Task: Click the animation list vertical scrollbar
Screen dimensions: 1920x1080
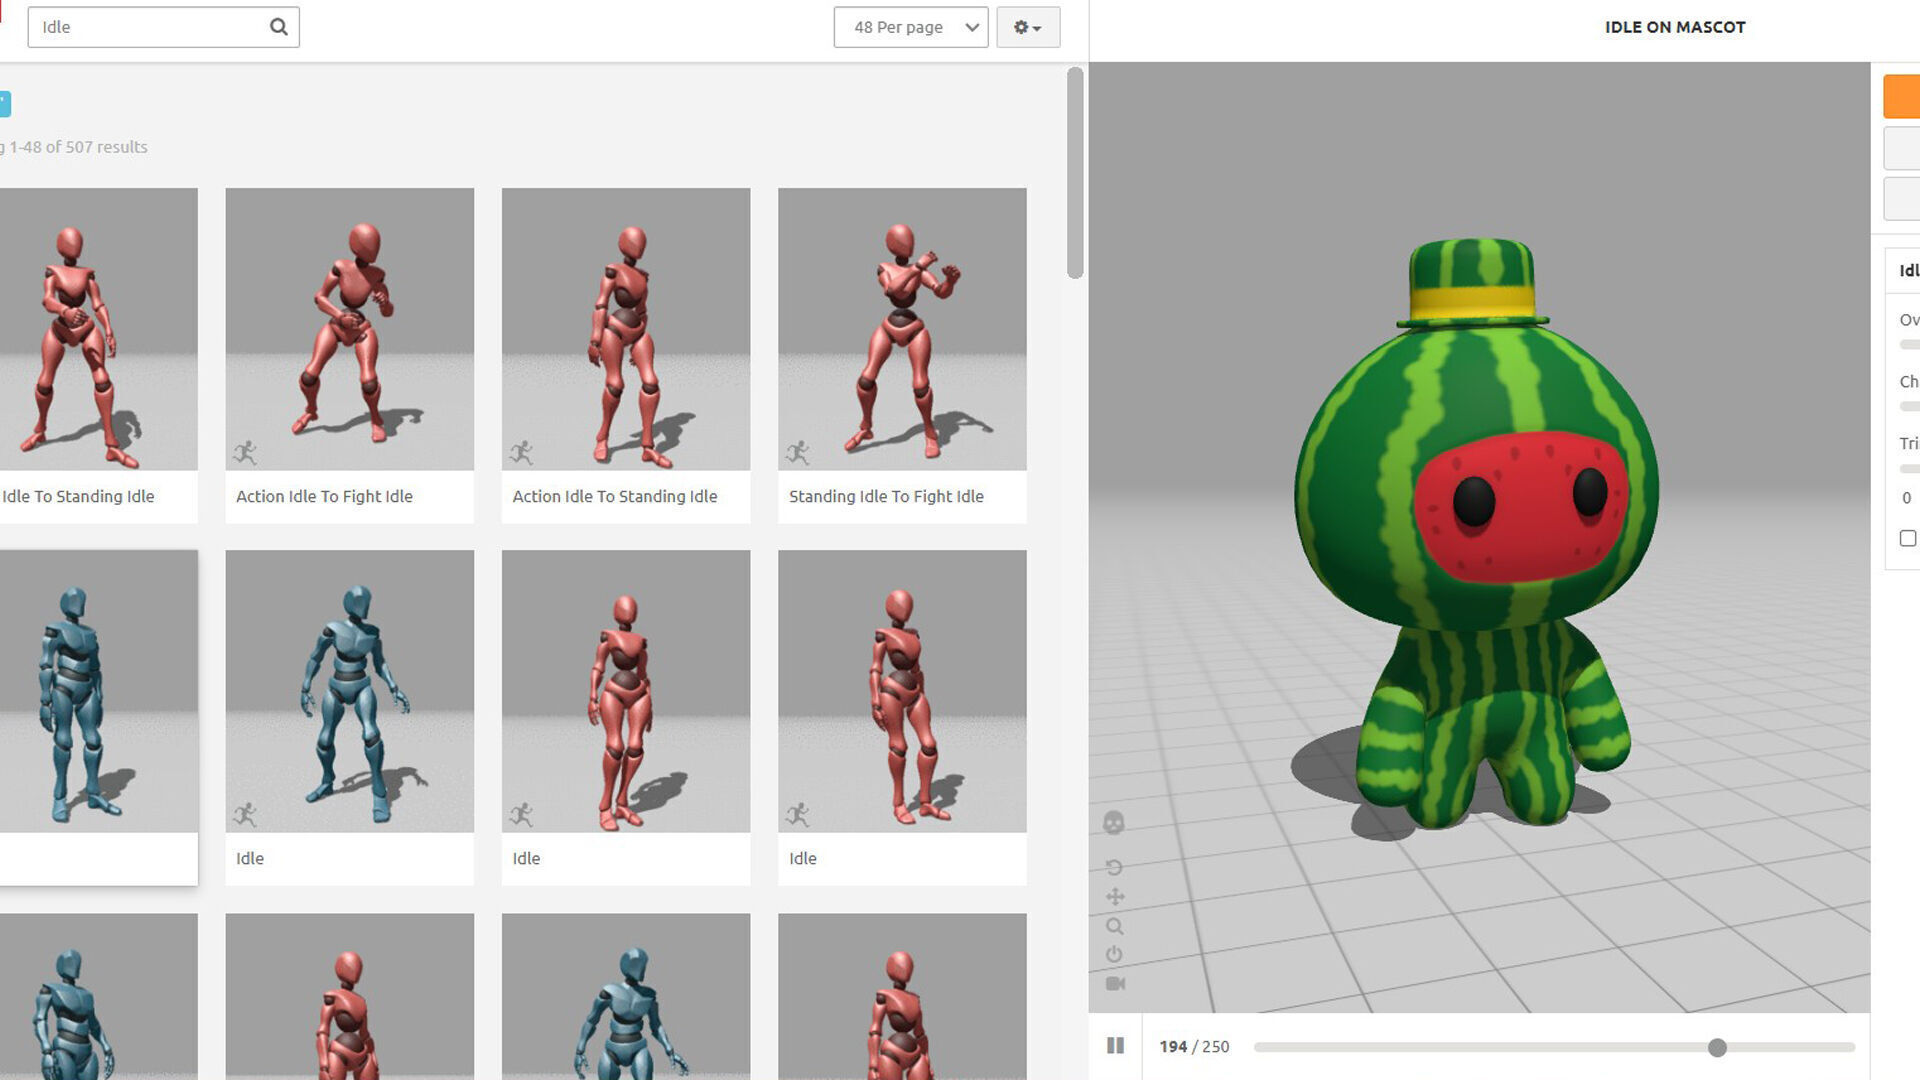Action: 1075,173
